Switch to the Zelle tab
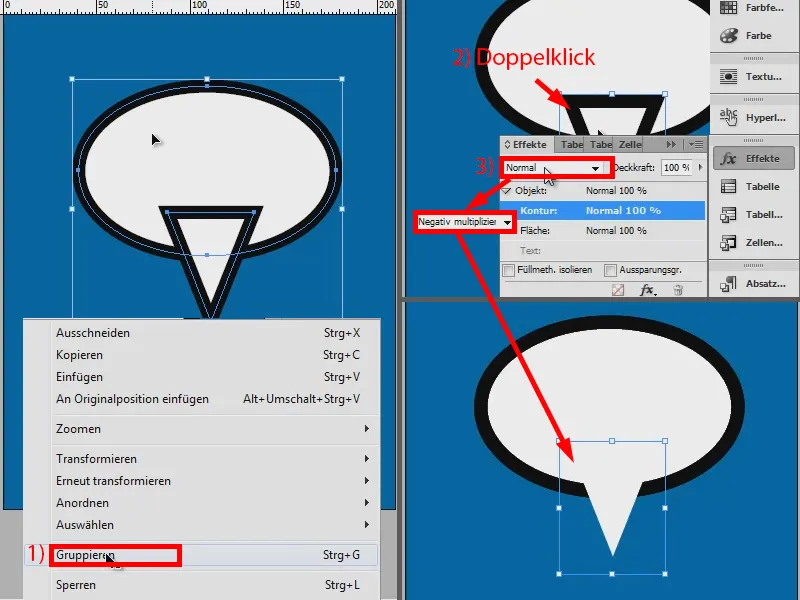Screen dimensions: 800x600 [x=630, y=145]
